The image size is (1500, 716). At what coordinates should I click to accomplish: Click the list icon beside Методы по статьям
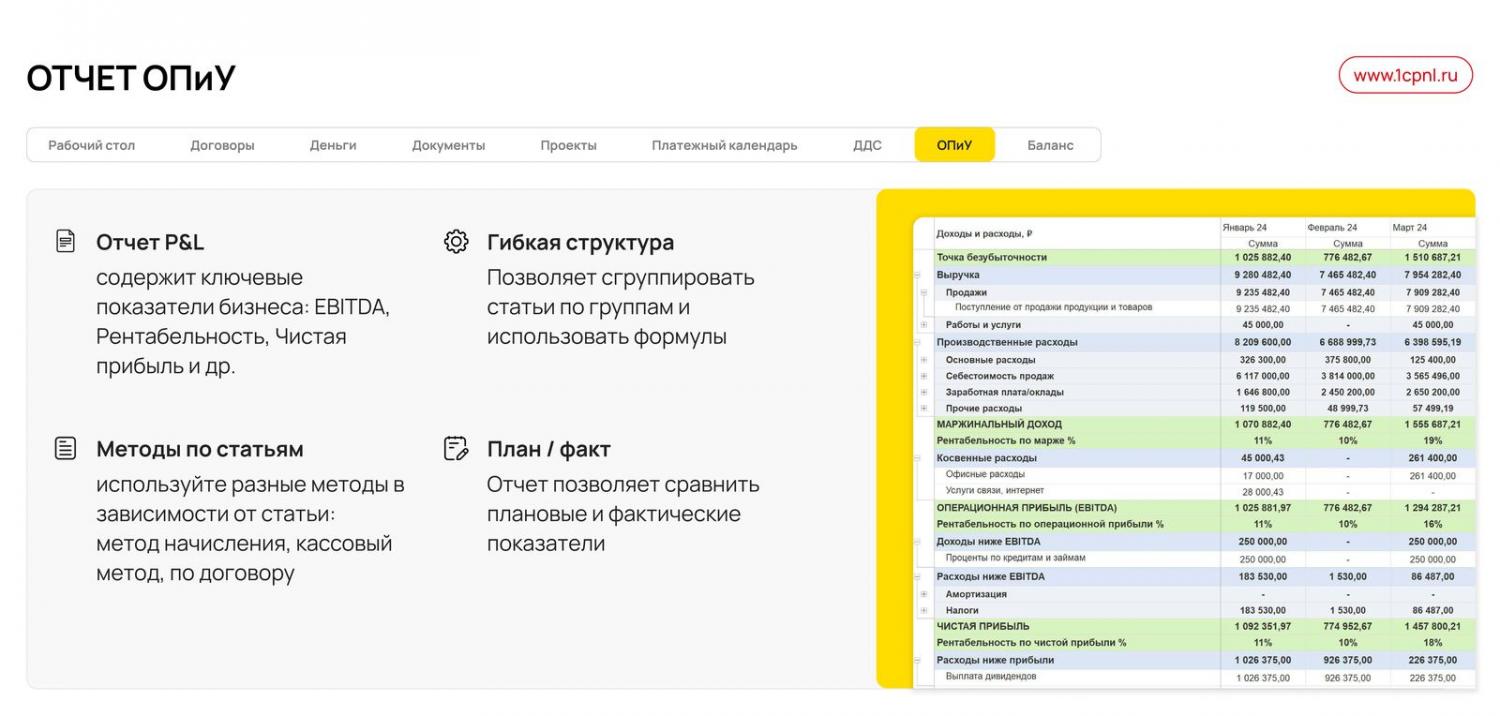(65, 448)
